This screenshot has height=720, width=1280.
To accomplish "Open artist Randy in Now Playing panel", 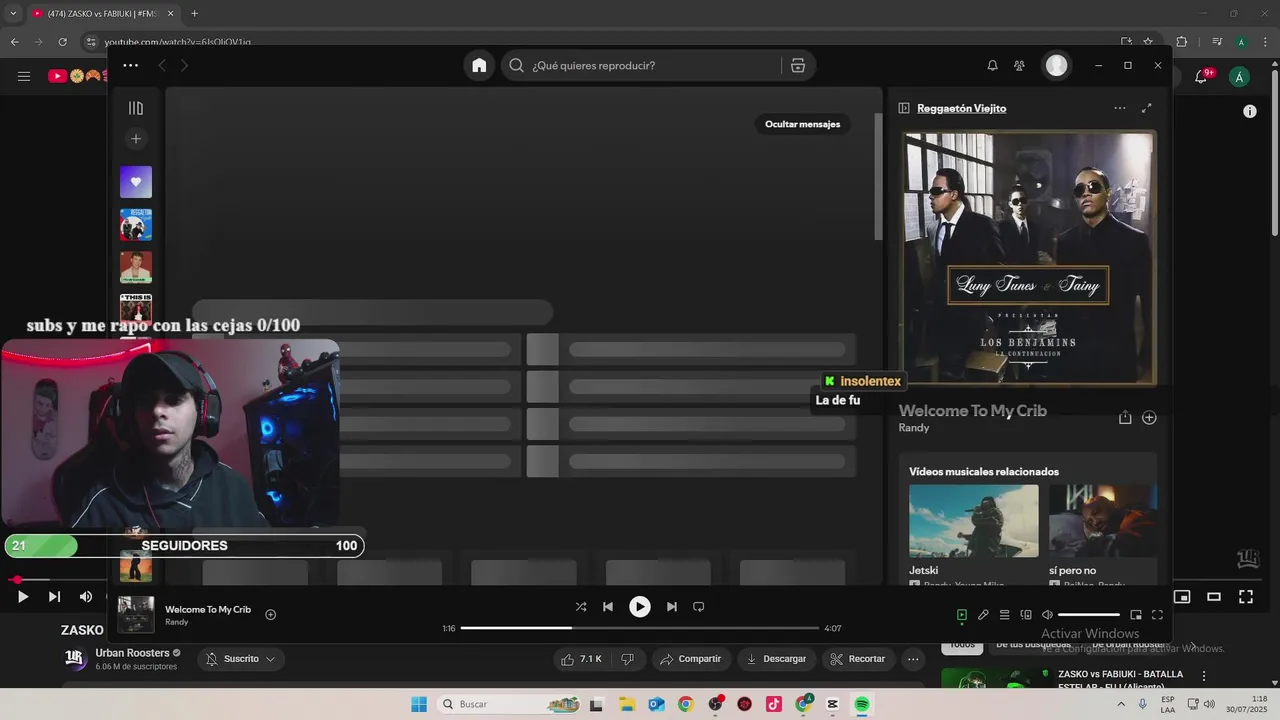I will point(914,428).
